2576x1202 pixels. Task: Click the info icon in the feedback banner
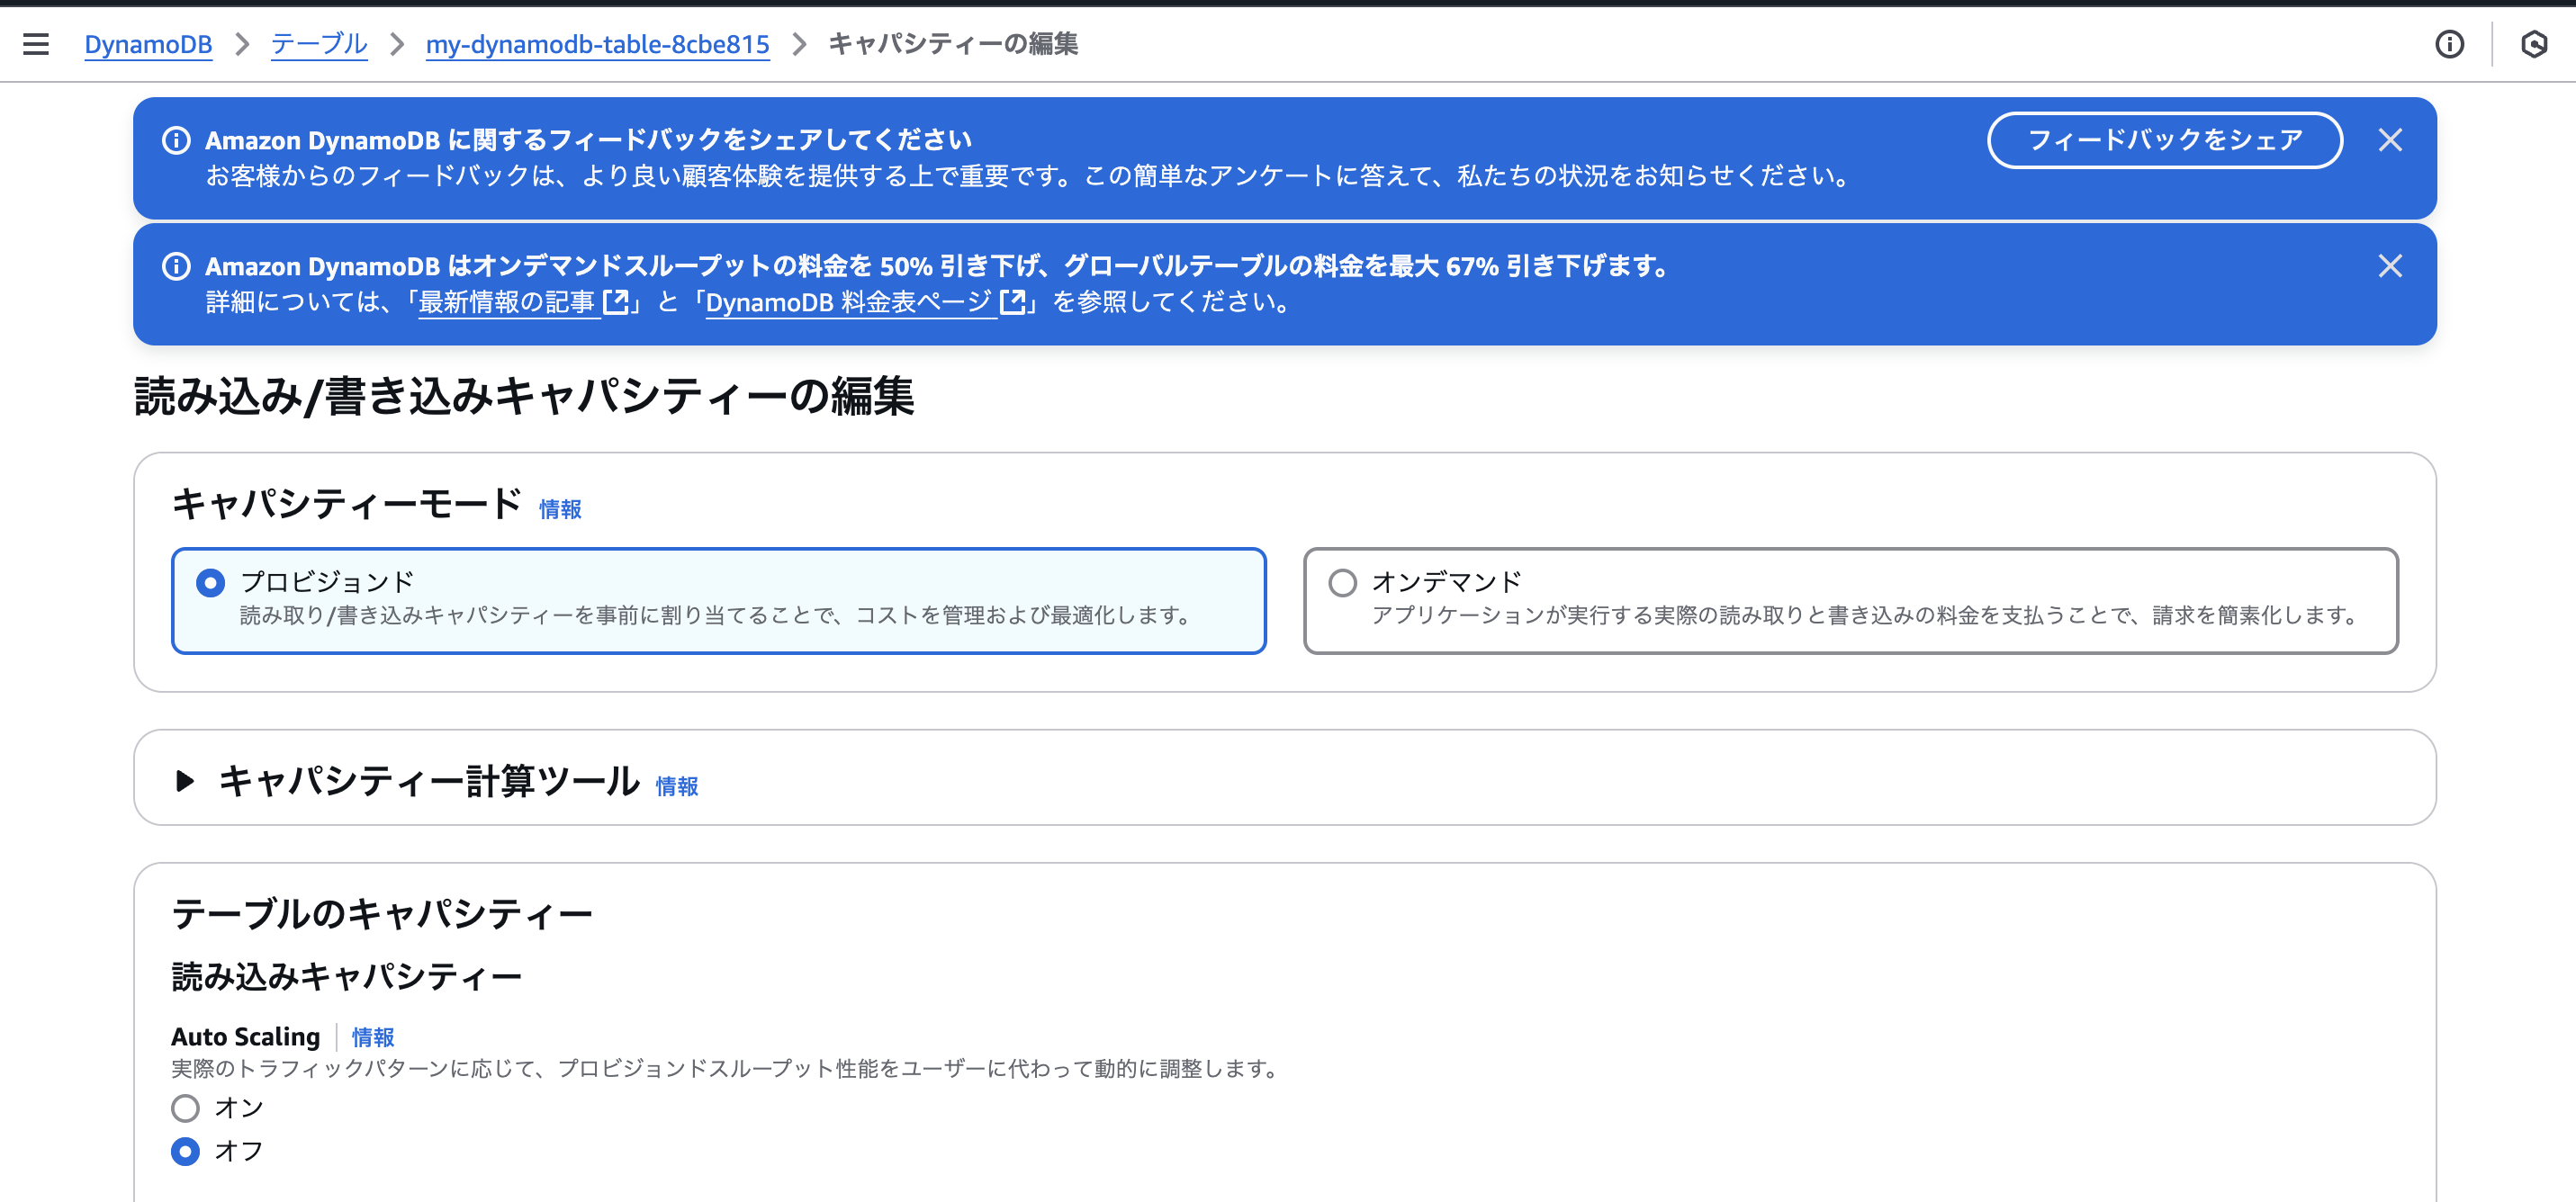(177, 140)
